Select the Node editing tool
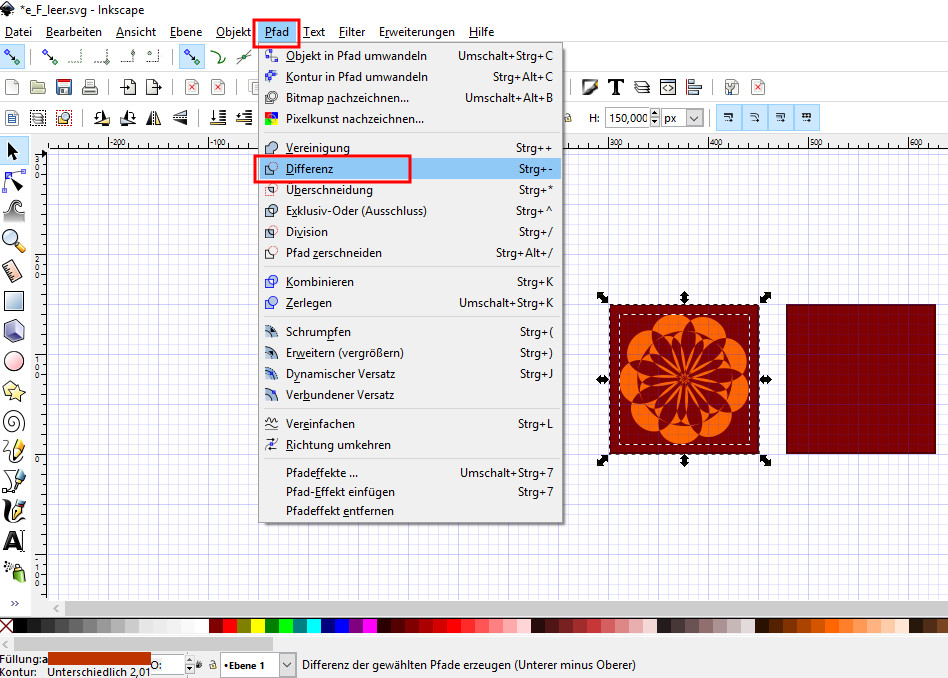This screenshot has height=678, width=948. click(14, 181)
